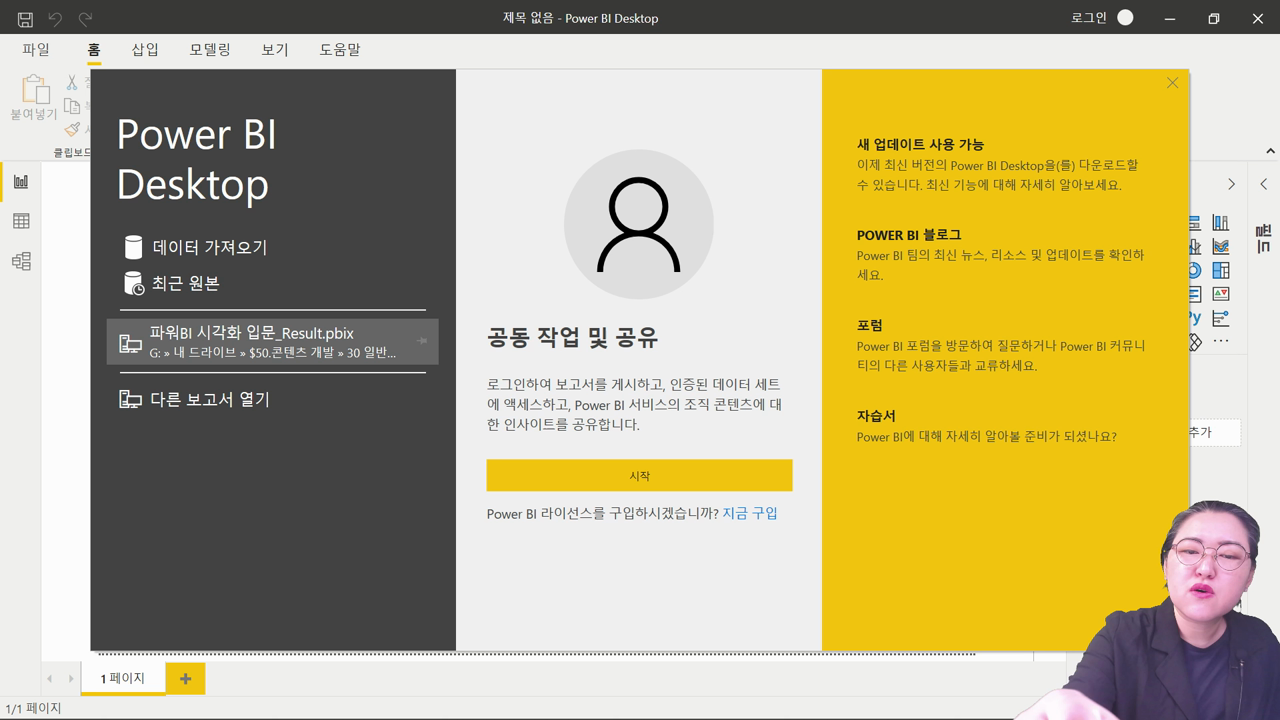Click 로그인 in the title bar
The image size is (1280, 720).
(x=1089, y=18)
